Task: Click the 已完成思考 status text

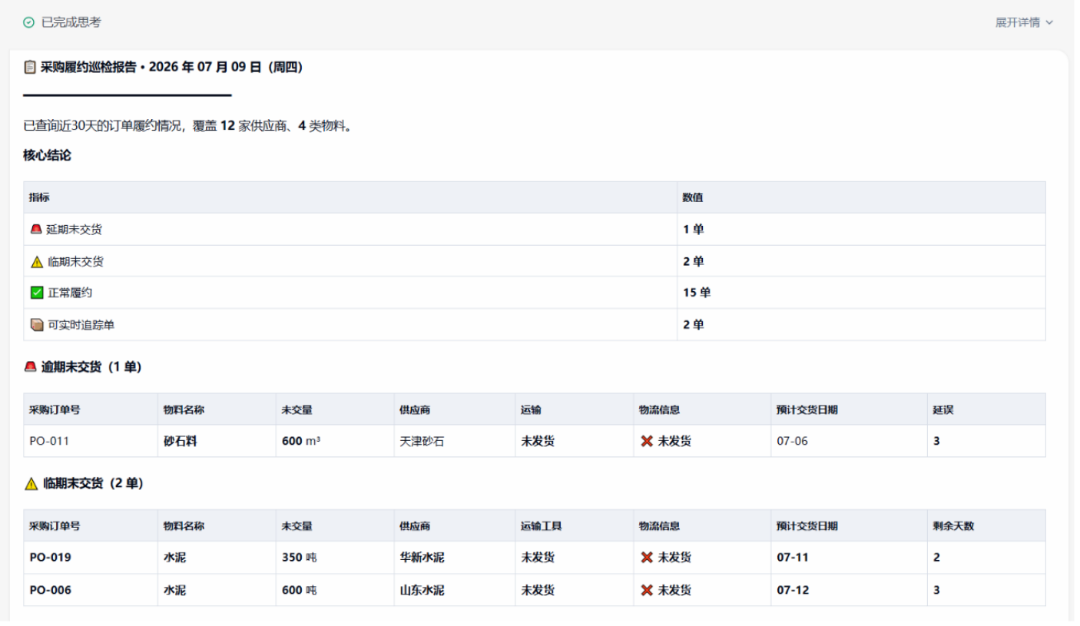Action: tap(71, 23)
